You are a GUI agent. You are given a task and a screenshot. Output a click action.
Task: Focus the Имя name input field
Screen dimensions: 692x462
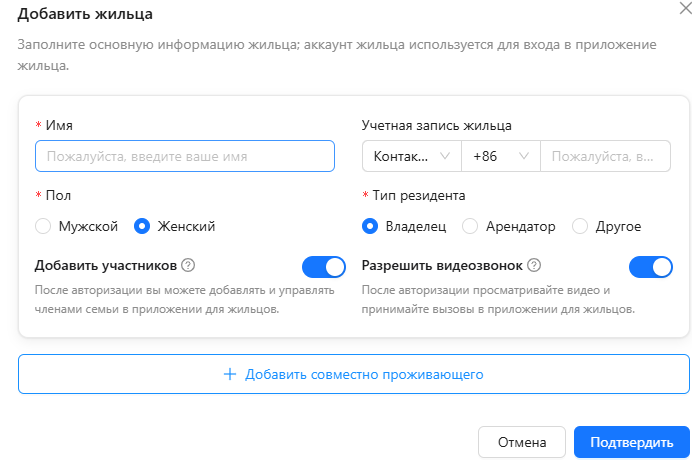(185, 156)
